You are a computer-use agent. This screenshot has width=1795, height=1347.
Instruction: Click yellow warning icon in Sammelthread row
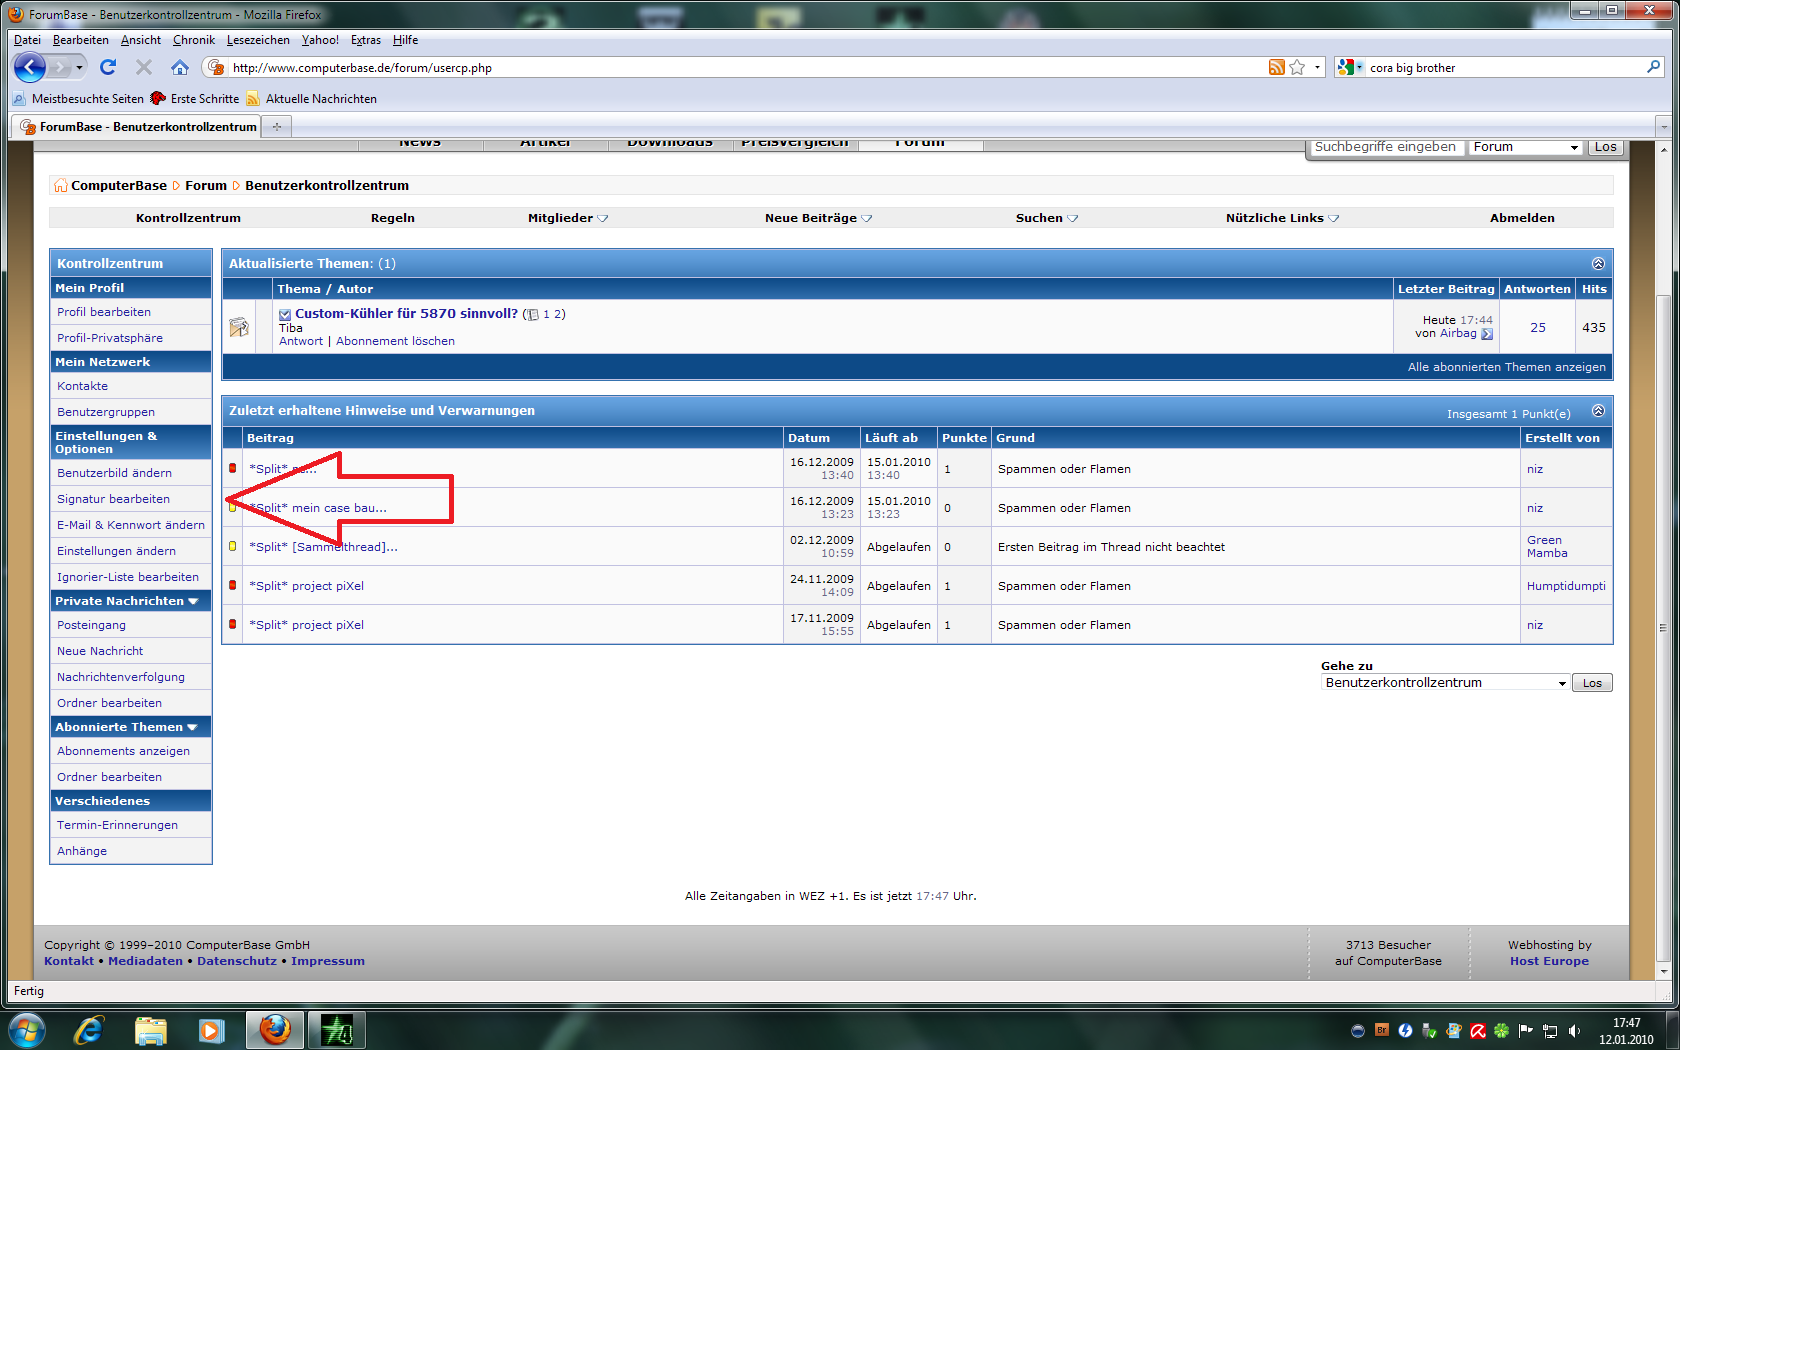pyautogui.click(x=233, y=546)
